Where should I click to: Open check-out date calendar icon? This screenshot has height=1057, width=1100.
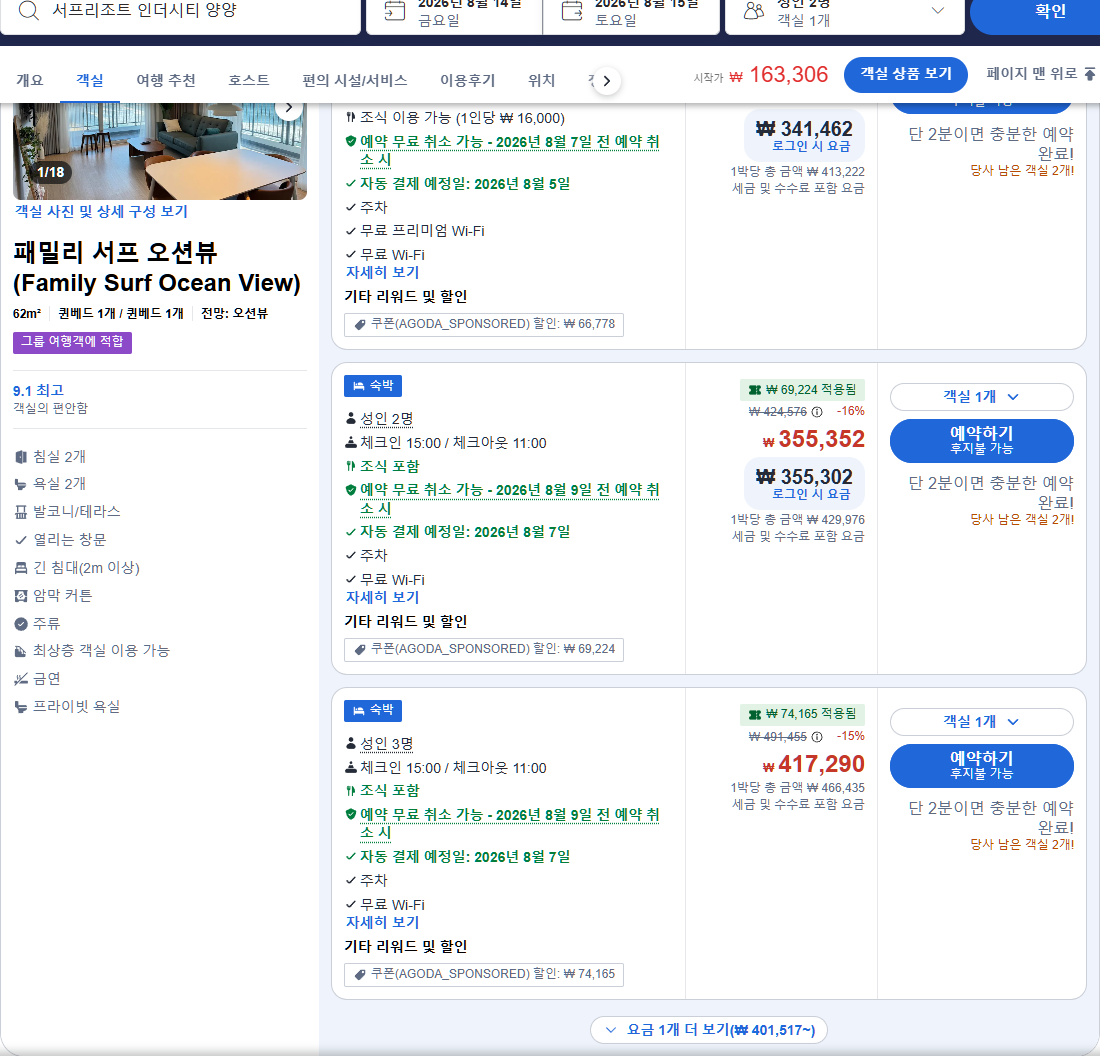click(572, 11)
